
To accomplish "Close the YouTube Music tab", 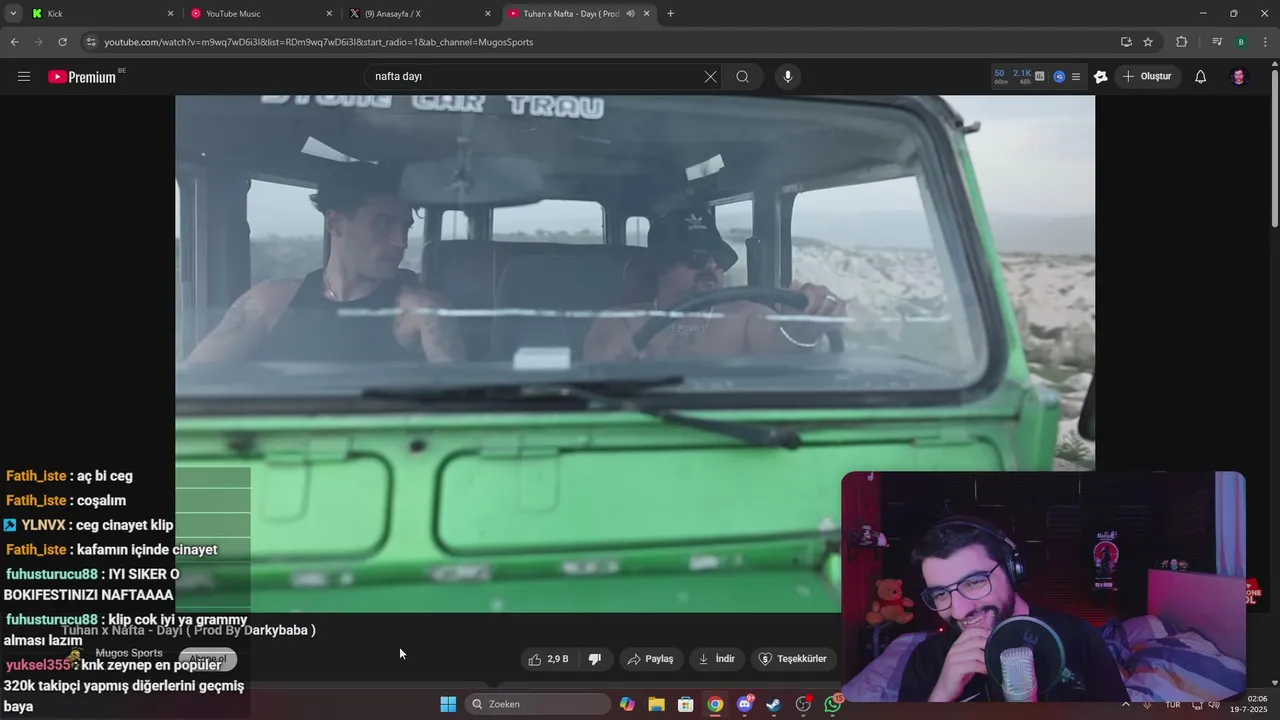I will pos(329,14).
